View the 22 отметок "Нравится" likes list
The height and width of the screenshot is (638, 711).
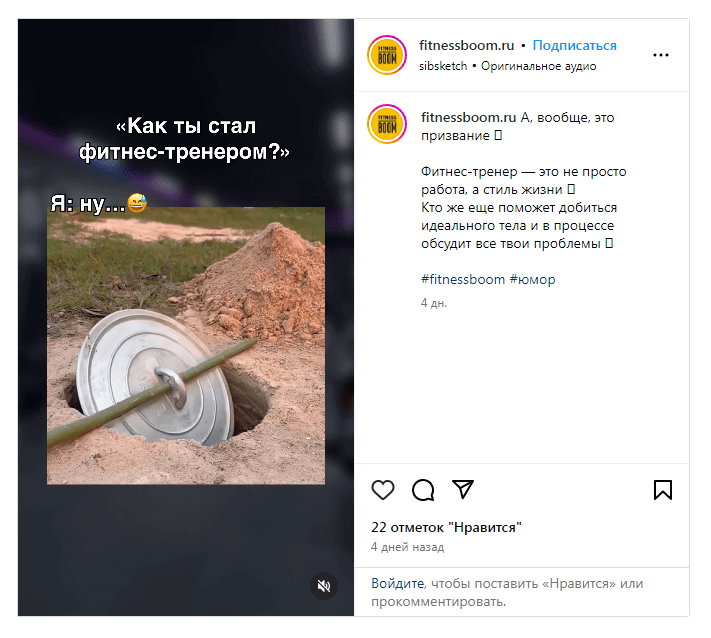point(446,527)
